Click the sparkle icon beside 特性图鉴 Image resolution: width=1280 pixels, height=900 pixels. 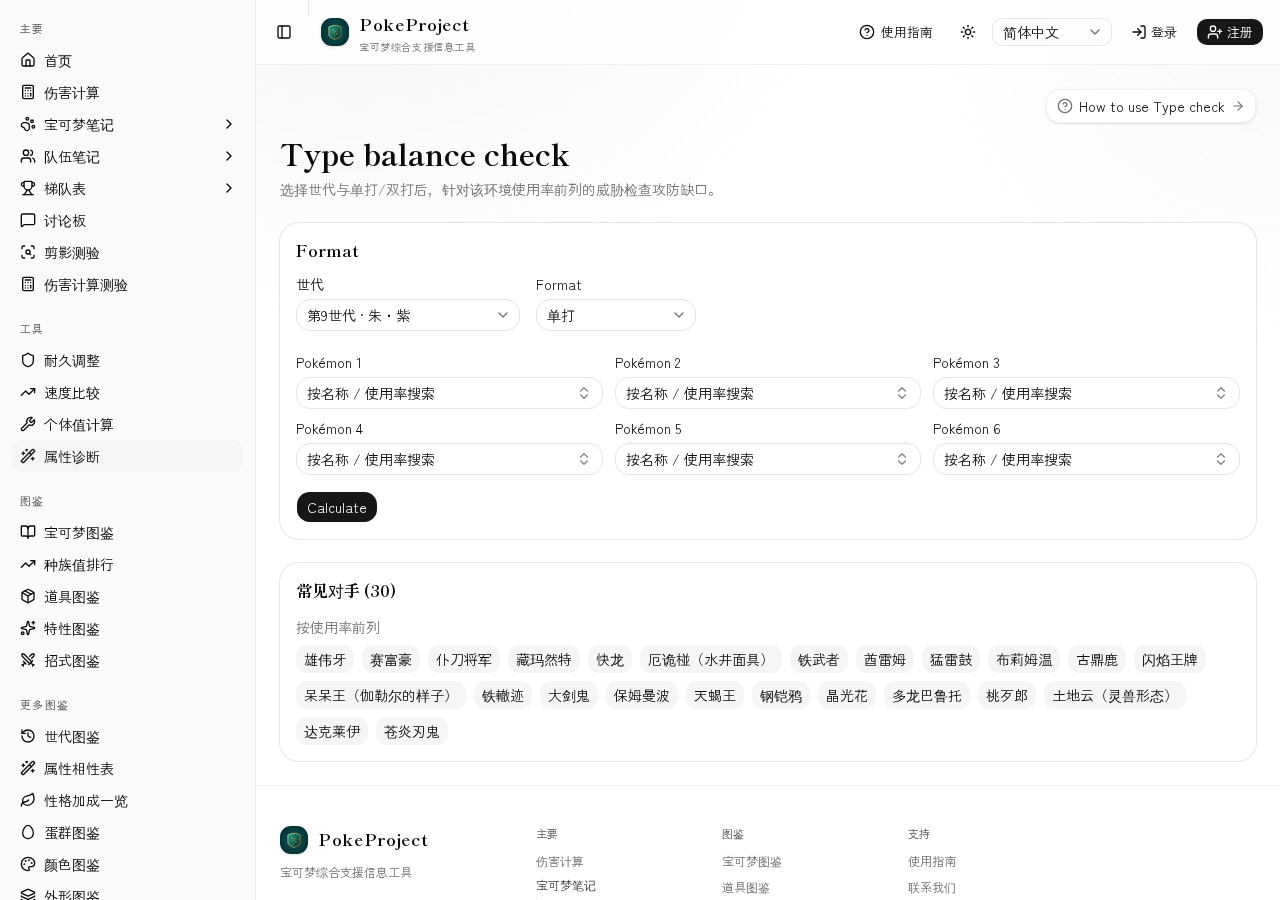(x=28, y=628)
